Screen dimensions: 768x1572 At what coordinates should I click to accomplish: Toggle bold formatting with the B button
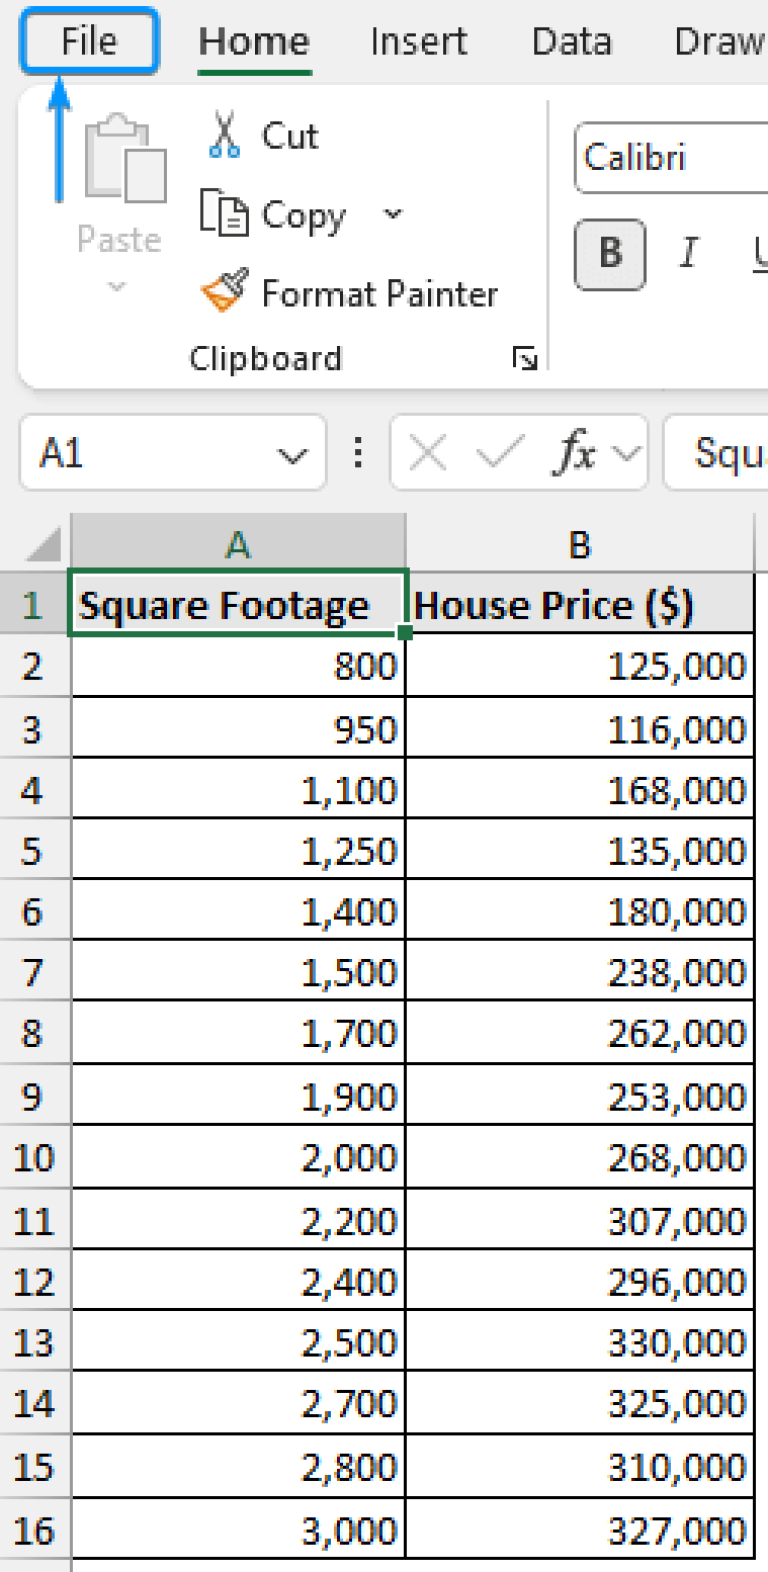point(608,253)
